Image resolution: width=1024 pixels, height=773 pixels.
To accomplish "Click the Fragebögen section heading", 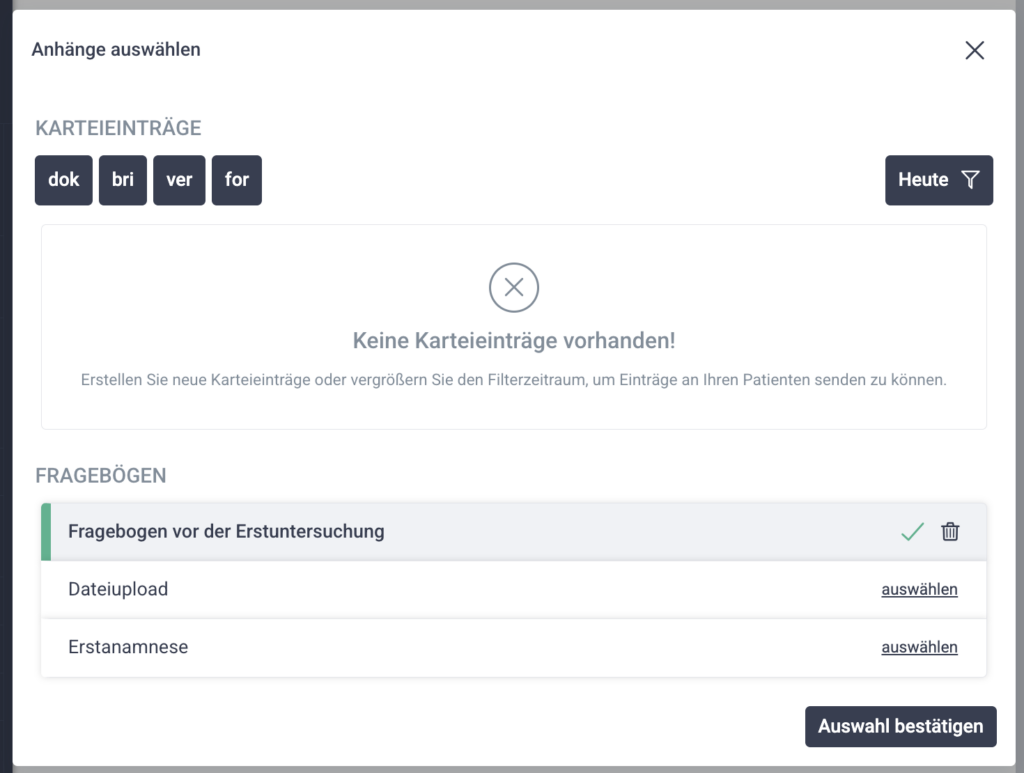I will (x=101, y=476).
